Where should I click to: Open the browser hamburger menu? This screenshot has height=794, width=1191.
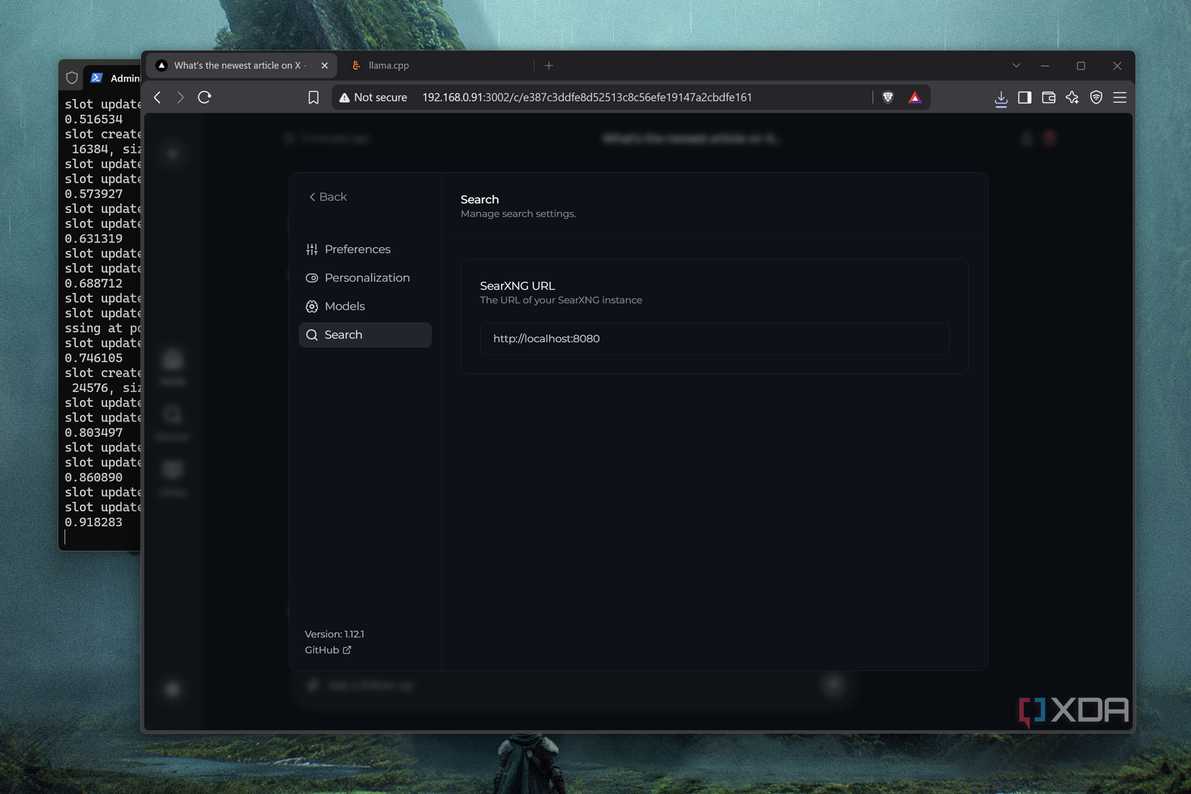tap(1120, 97)
